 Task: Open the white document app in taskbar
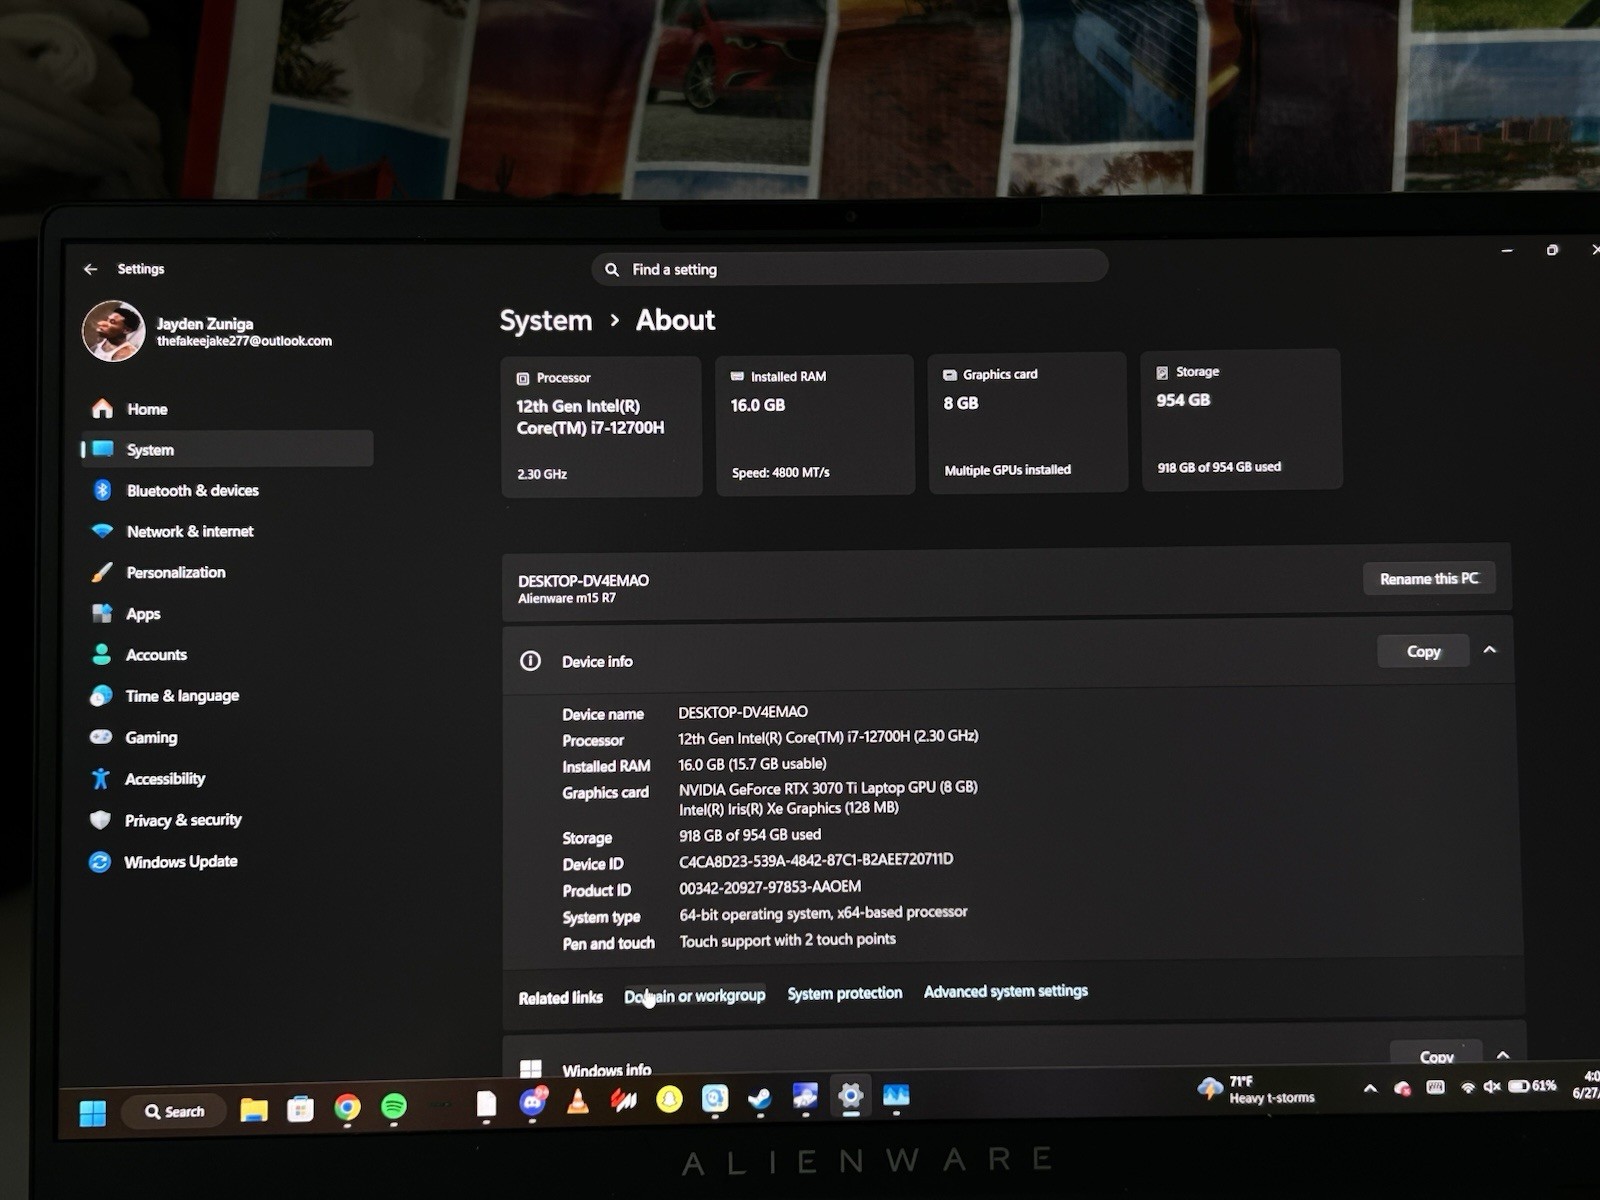click(x=486, y=1104)
